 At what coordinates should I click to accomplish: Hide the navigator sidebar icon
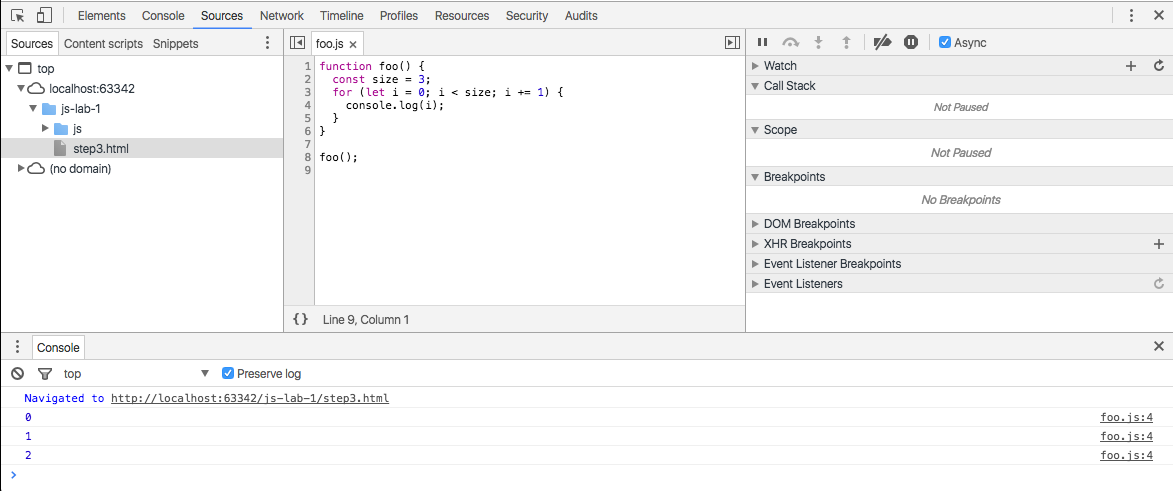[297, 43]
